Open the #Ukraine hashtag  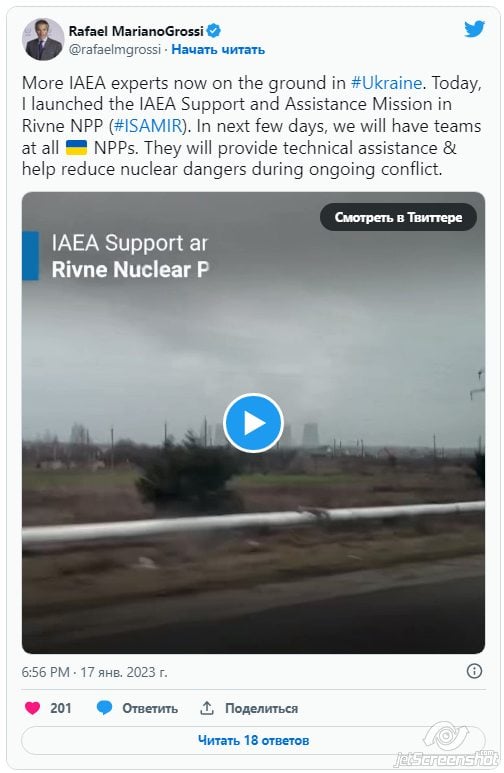(386, 83)
